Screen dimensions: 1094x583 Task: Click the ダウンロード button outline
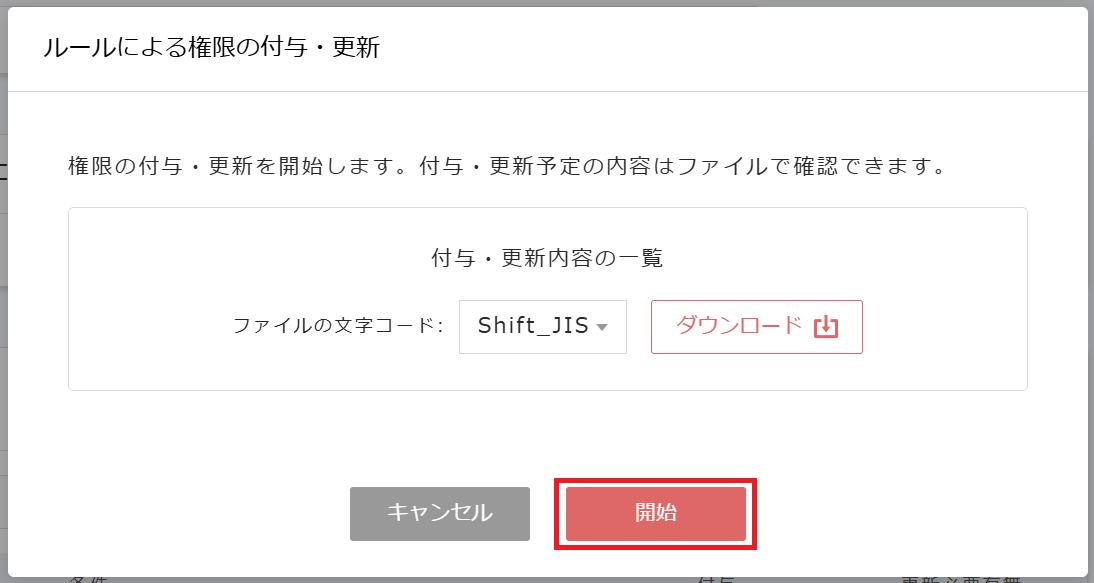coord(757,326)
